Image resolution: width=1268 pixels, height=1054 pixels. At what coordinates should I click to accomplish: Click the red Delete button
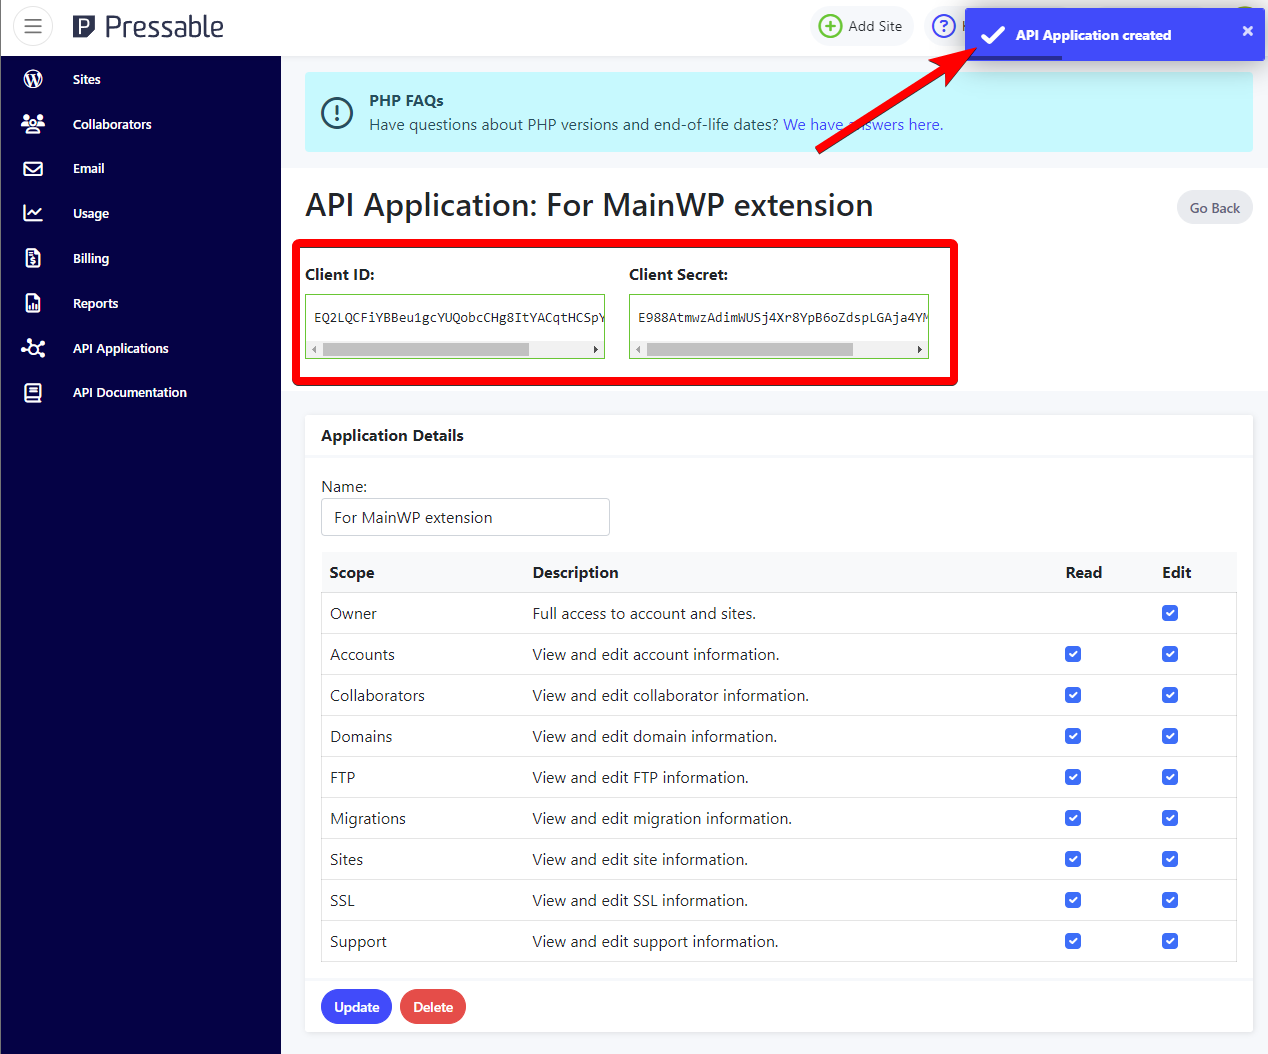tap(432, 1006)
